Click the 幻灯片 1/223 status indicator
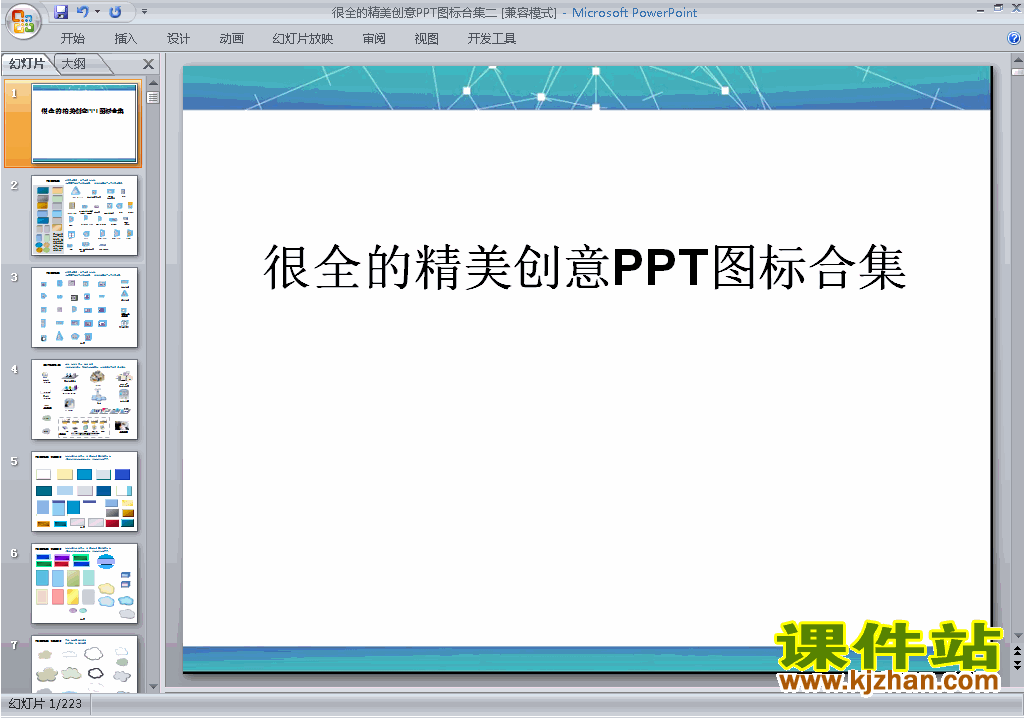Viewport: 1024px width, 718px height. click(x=45, y=704)
